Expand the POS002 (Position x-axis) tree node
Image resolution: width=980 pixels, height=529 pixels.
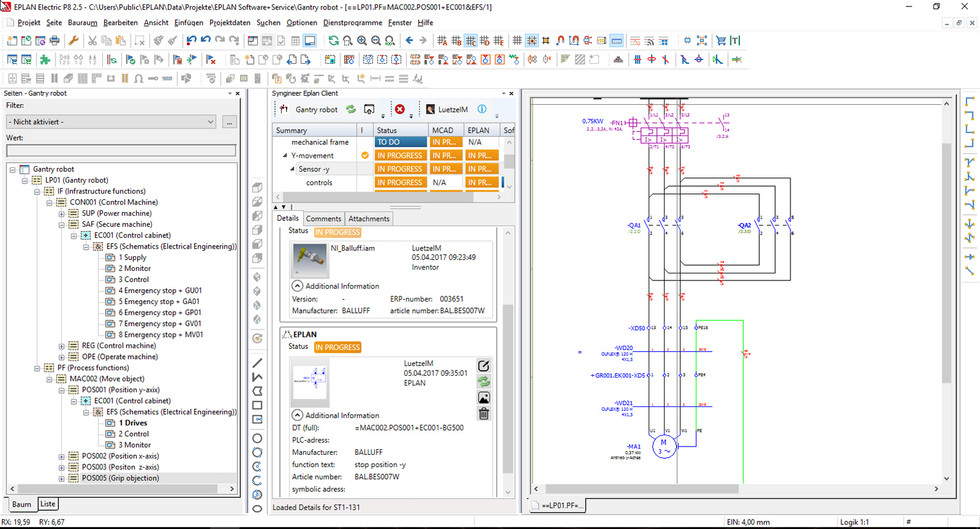coord(61,456)
